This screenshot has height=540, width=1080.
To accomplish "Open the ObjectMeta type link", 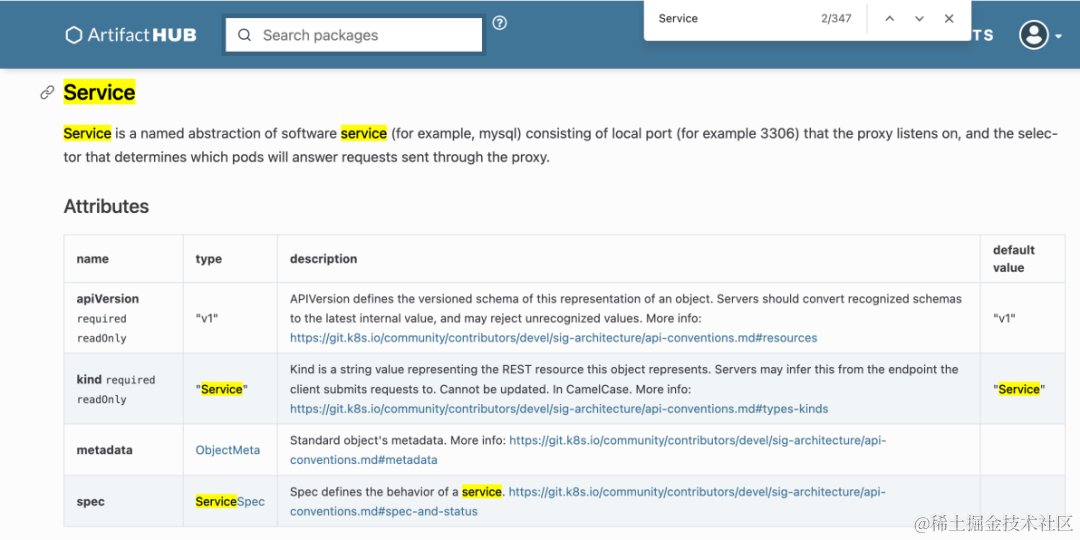I will point(228,450).
